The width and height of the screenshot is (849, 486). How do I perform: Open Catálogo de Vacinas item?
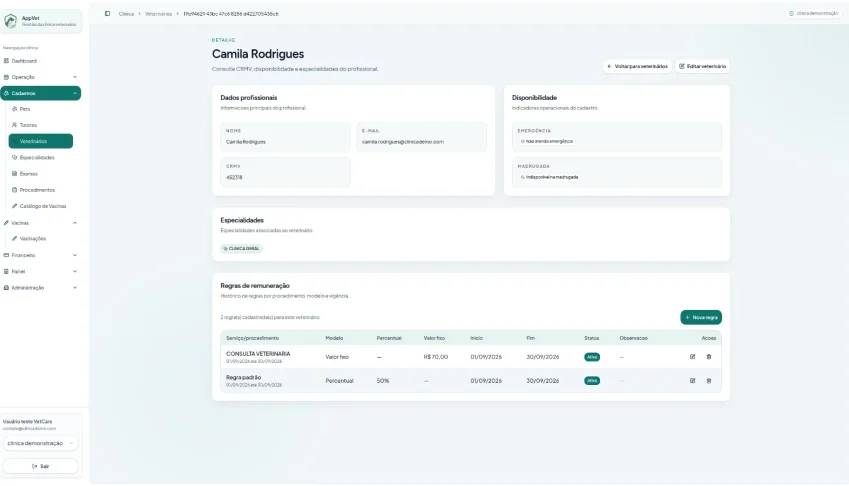(41, 206)
